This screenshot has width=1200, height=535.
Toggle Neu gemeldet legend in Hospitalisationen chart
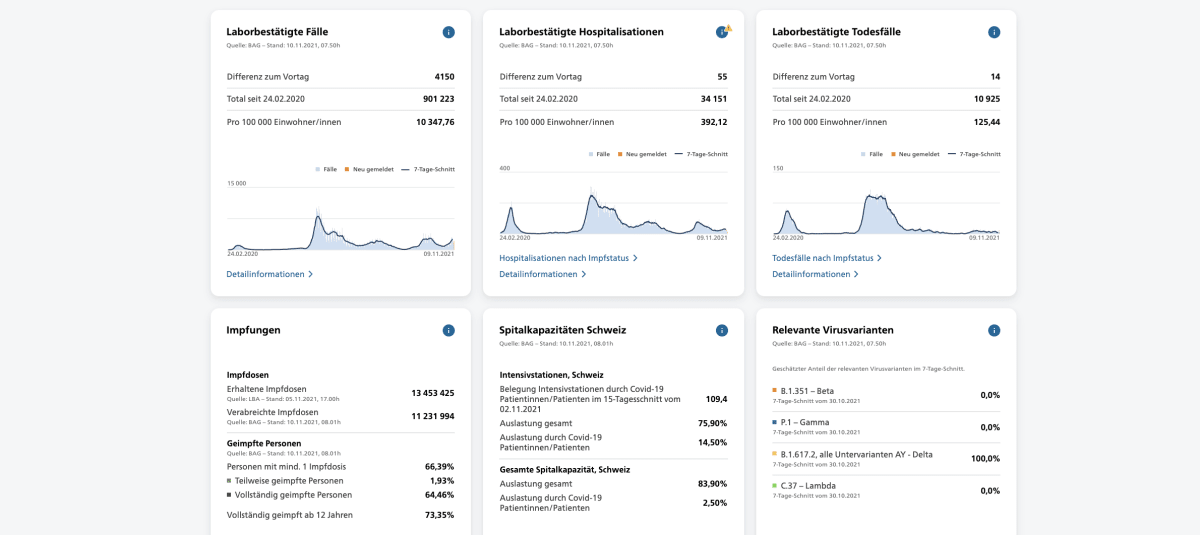click(x=641, y=154)
